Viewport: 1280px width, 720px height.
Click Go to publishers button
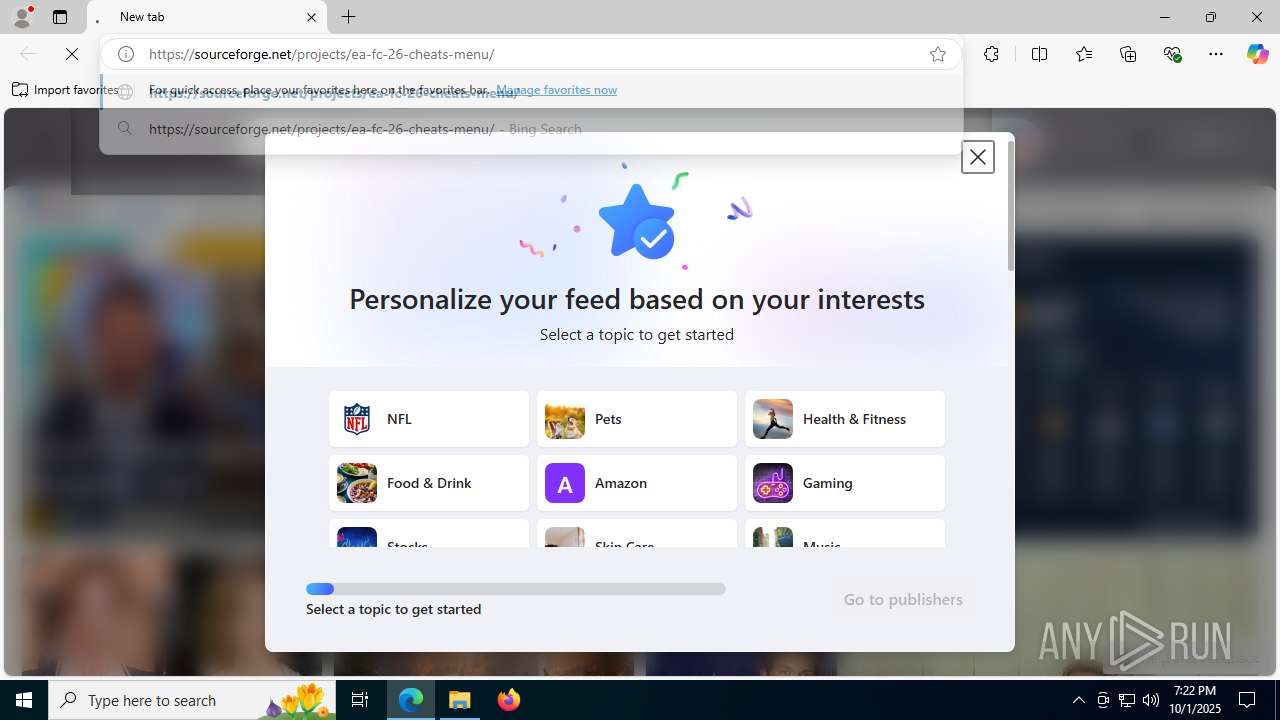(x=903, y=600)
